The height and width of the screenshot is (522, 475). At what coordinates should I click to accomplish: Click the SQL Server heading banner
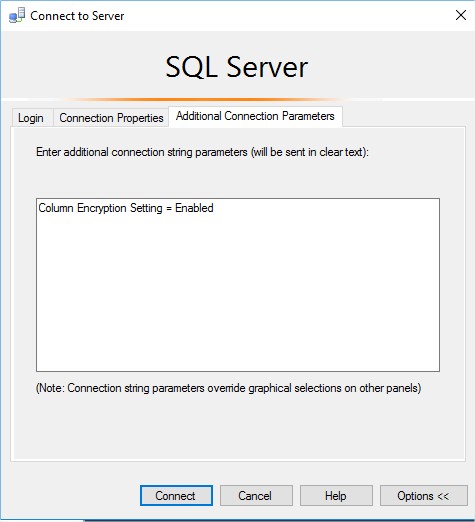pyautogui.click(x=237, y=67)
